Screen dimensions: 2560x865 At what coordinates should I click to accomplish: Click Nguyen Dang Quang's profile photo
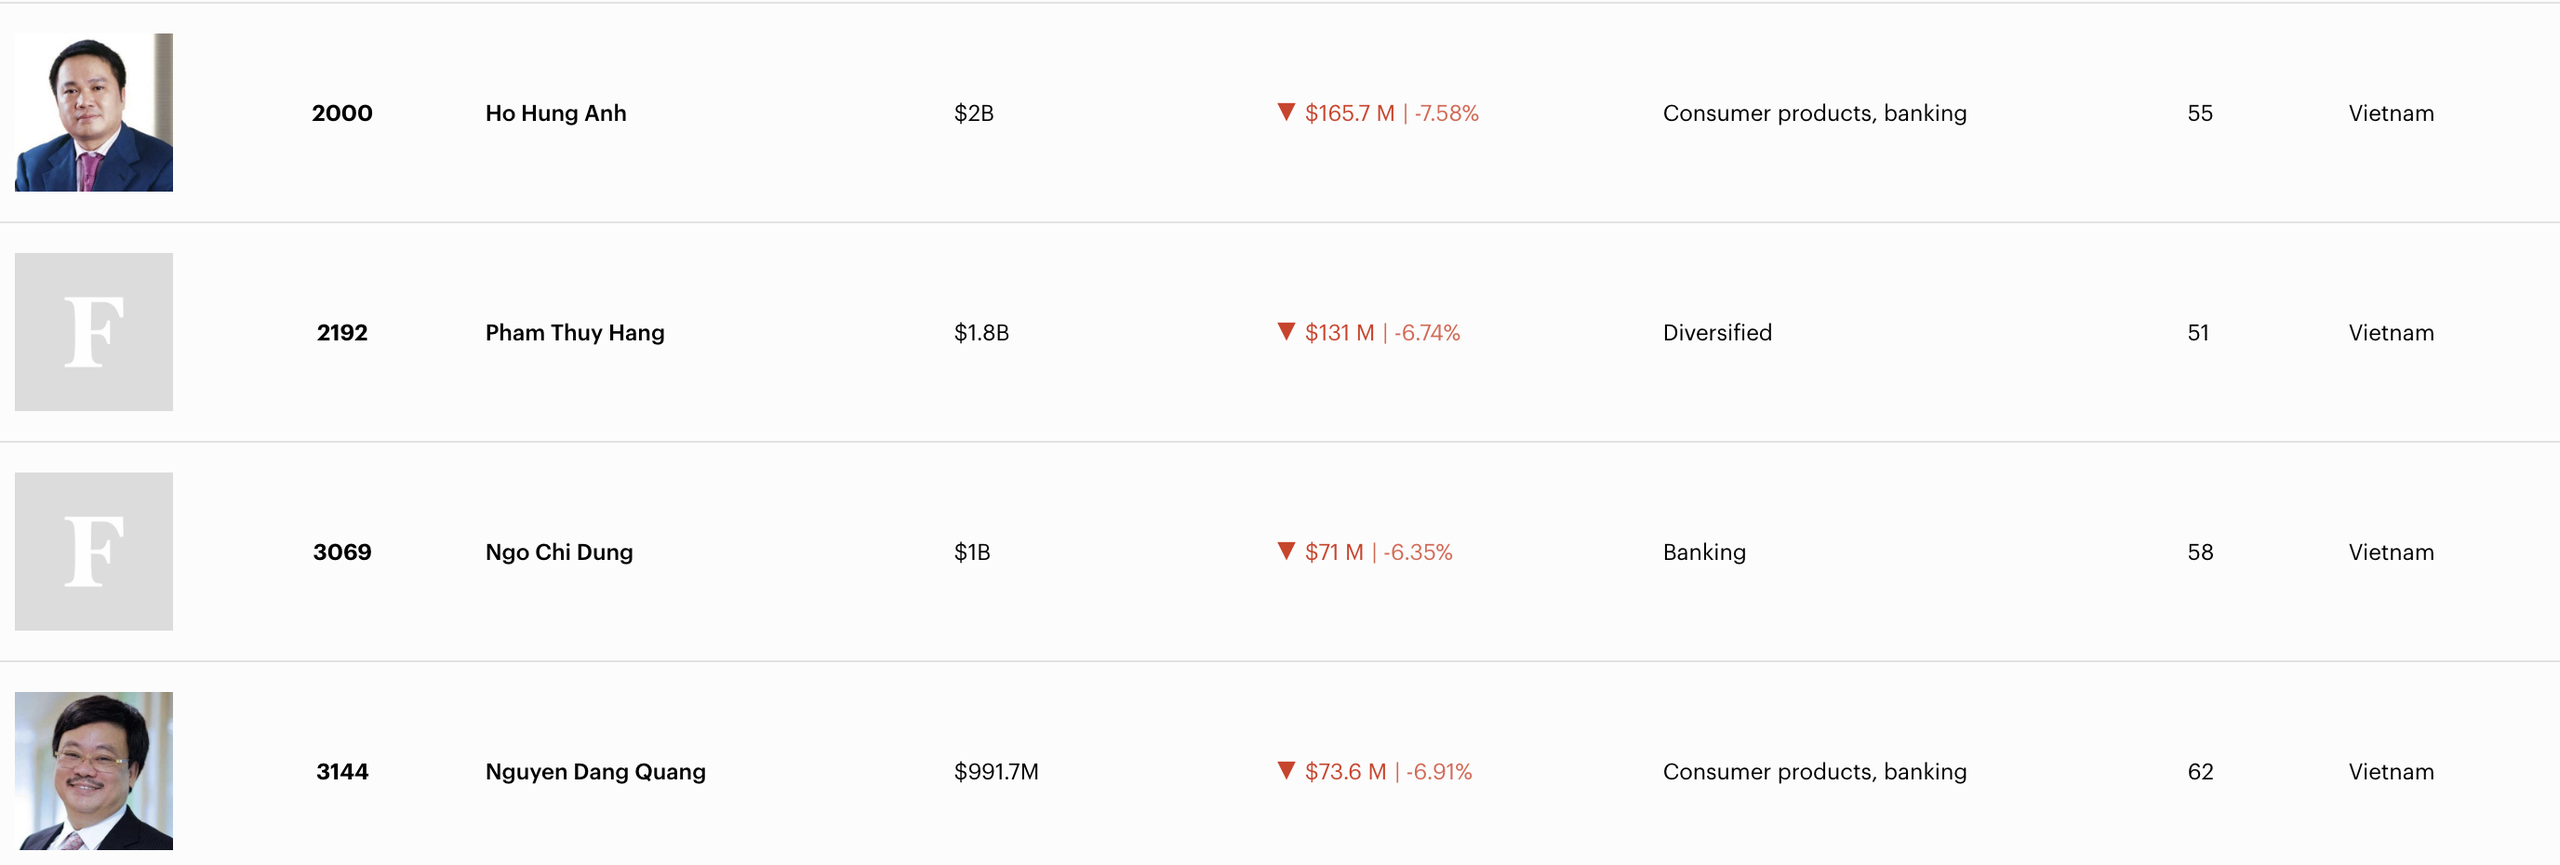94,771
